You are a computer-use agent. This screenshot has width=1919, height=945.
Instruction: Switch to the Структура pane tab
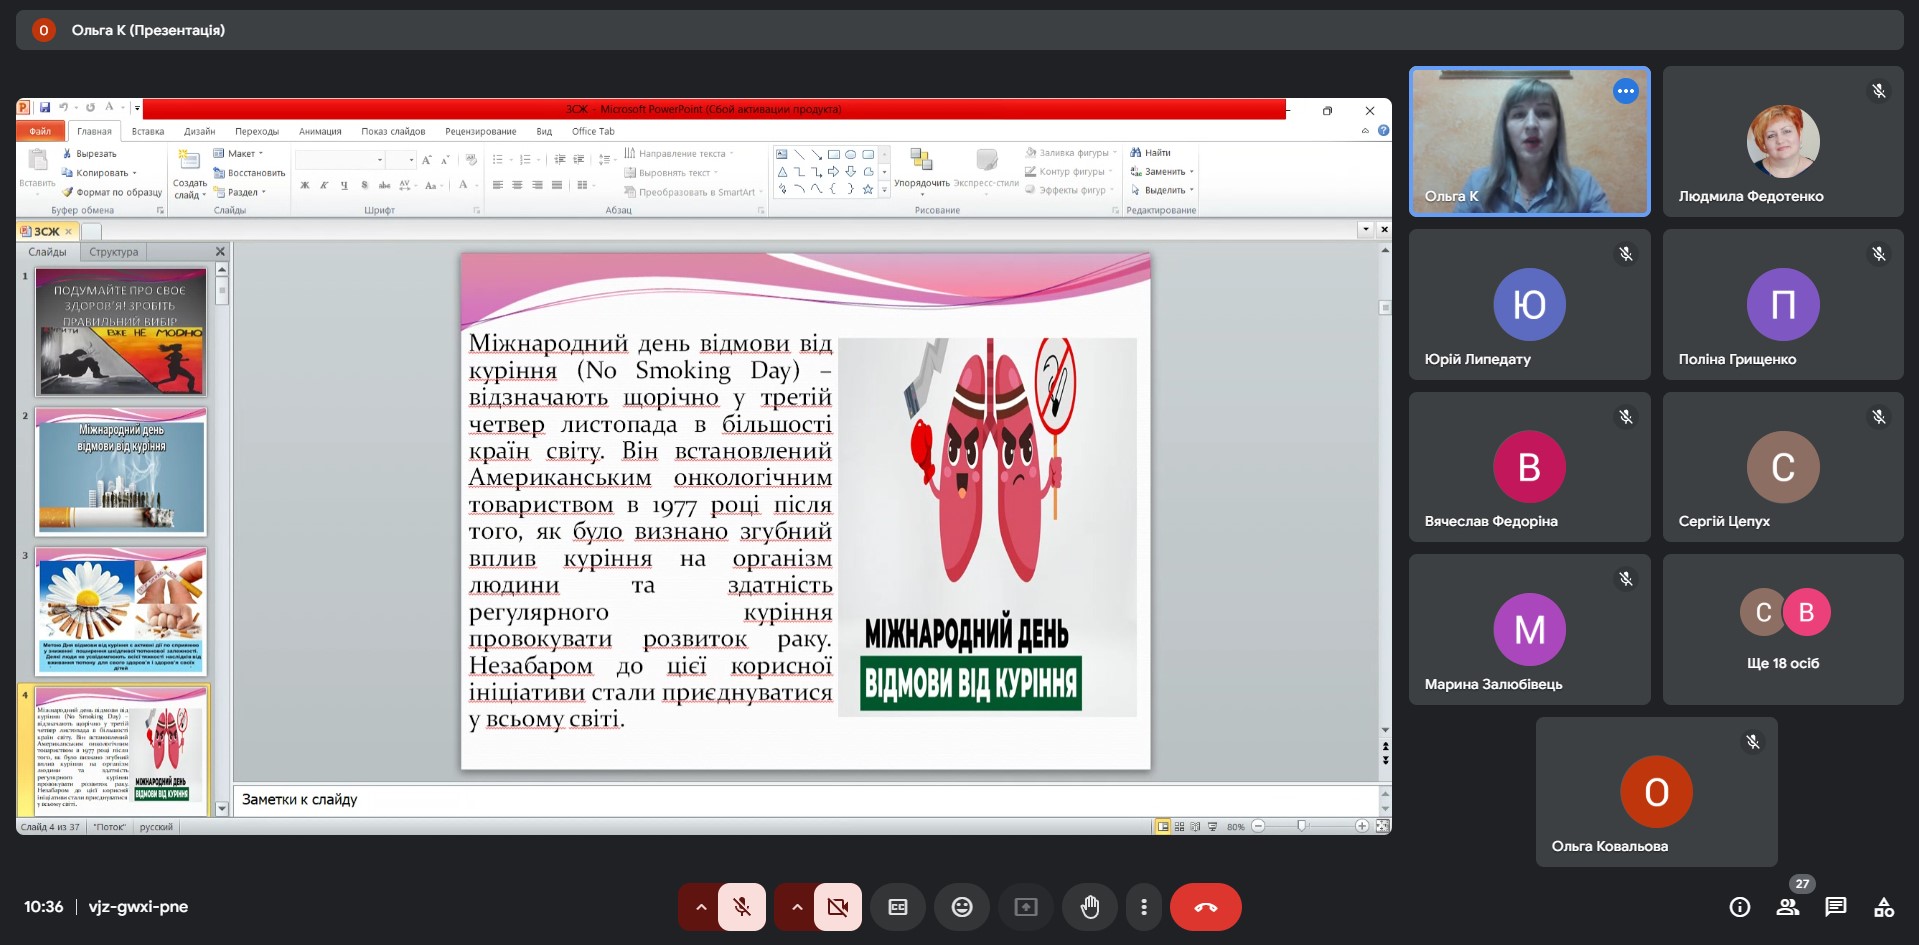(x=114, y=252)
